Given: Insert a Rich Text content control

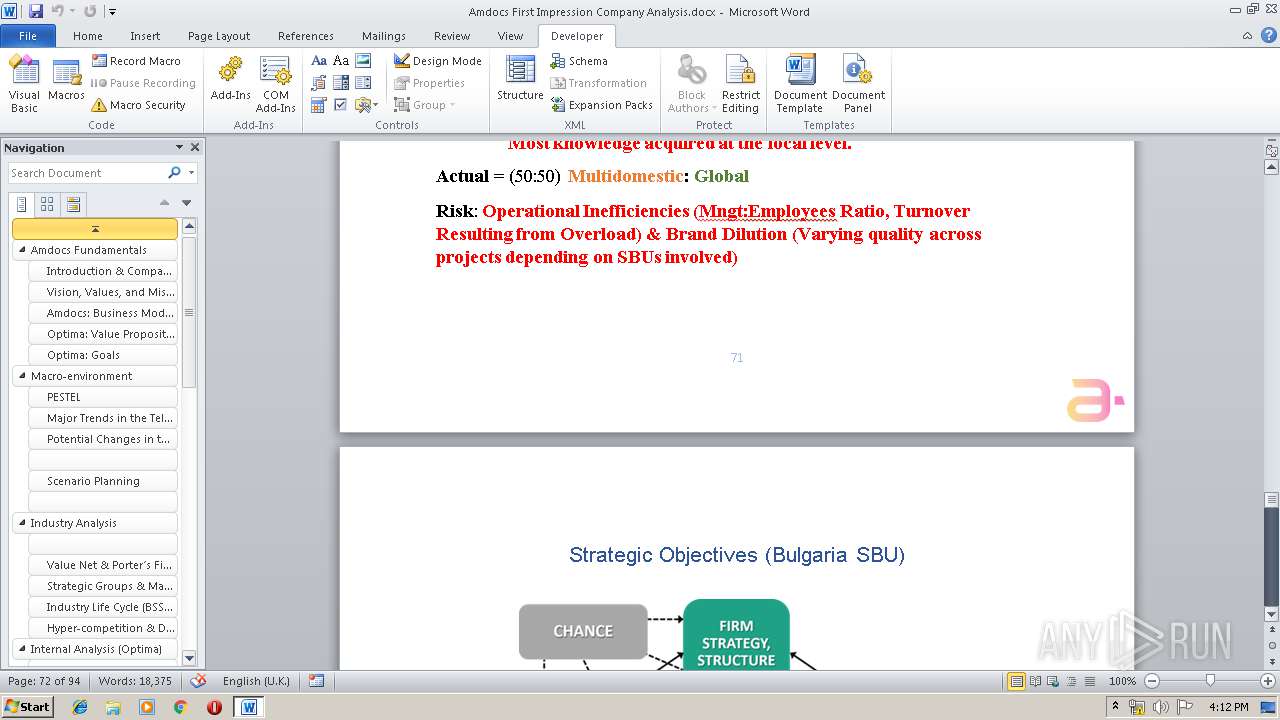Looking at the screenshot, I should click(319, 61).
